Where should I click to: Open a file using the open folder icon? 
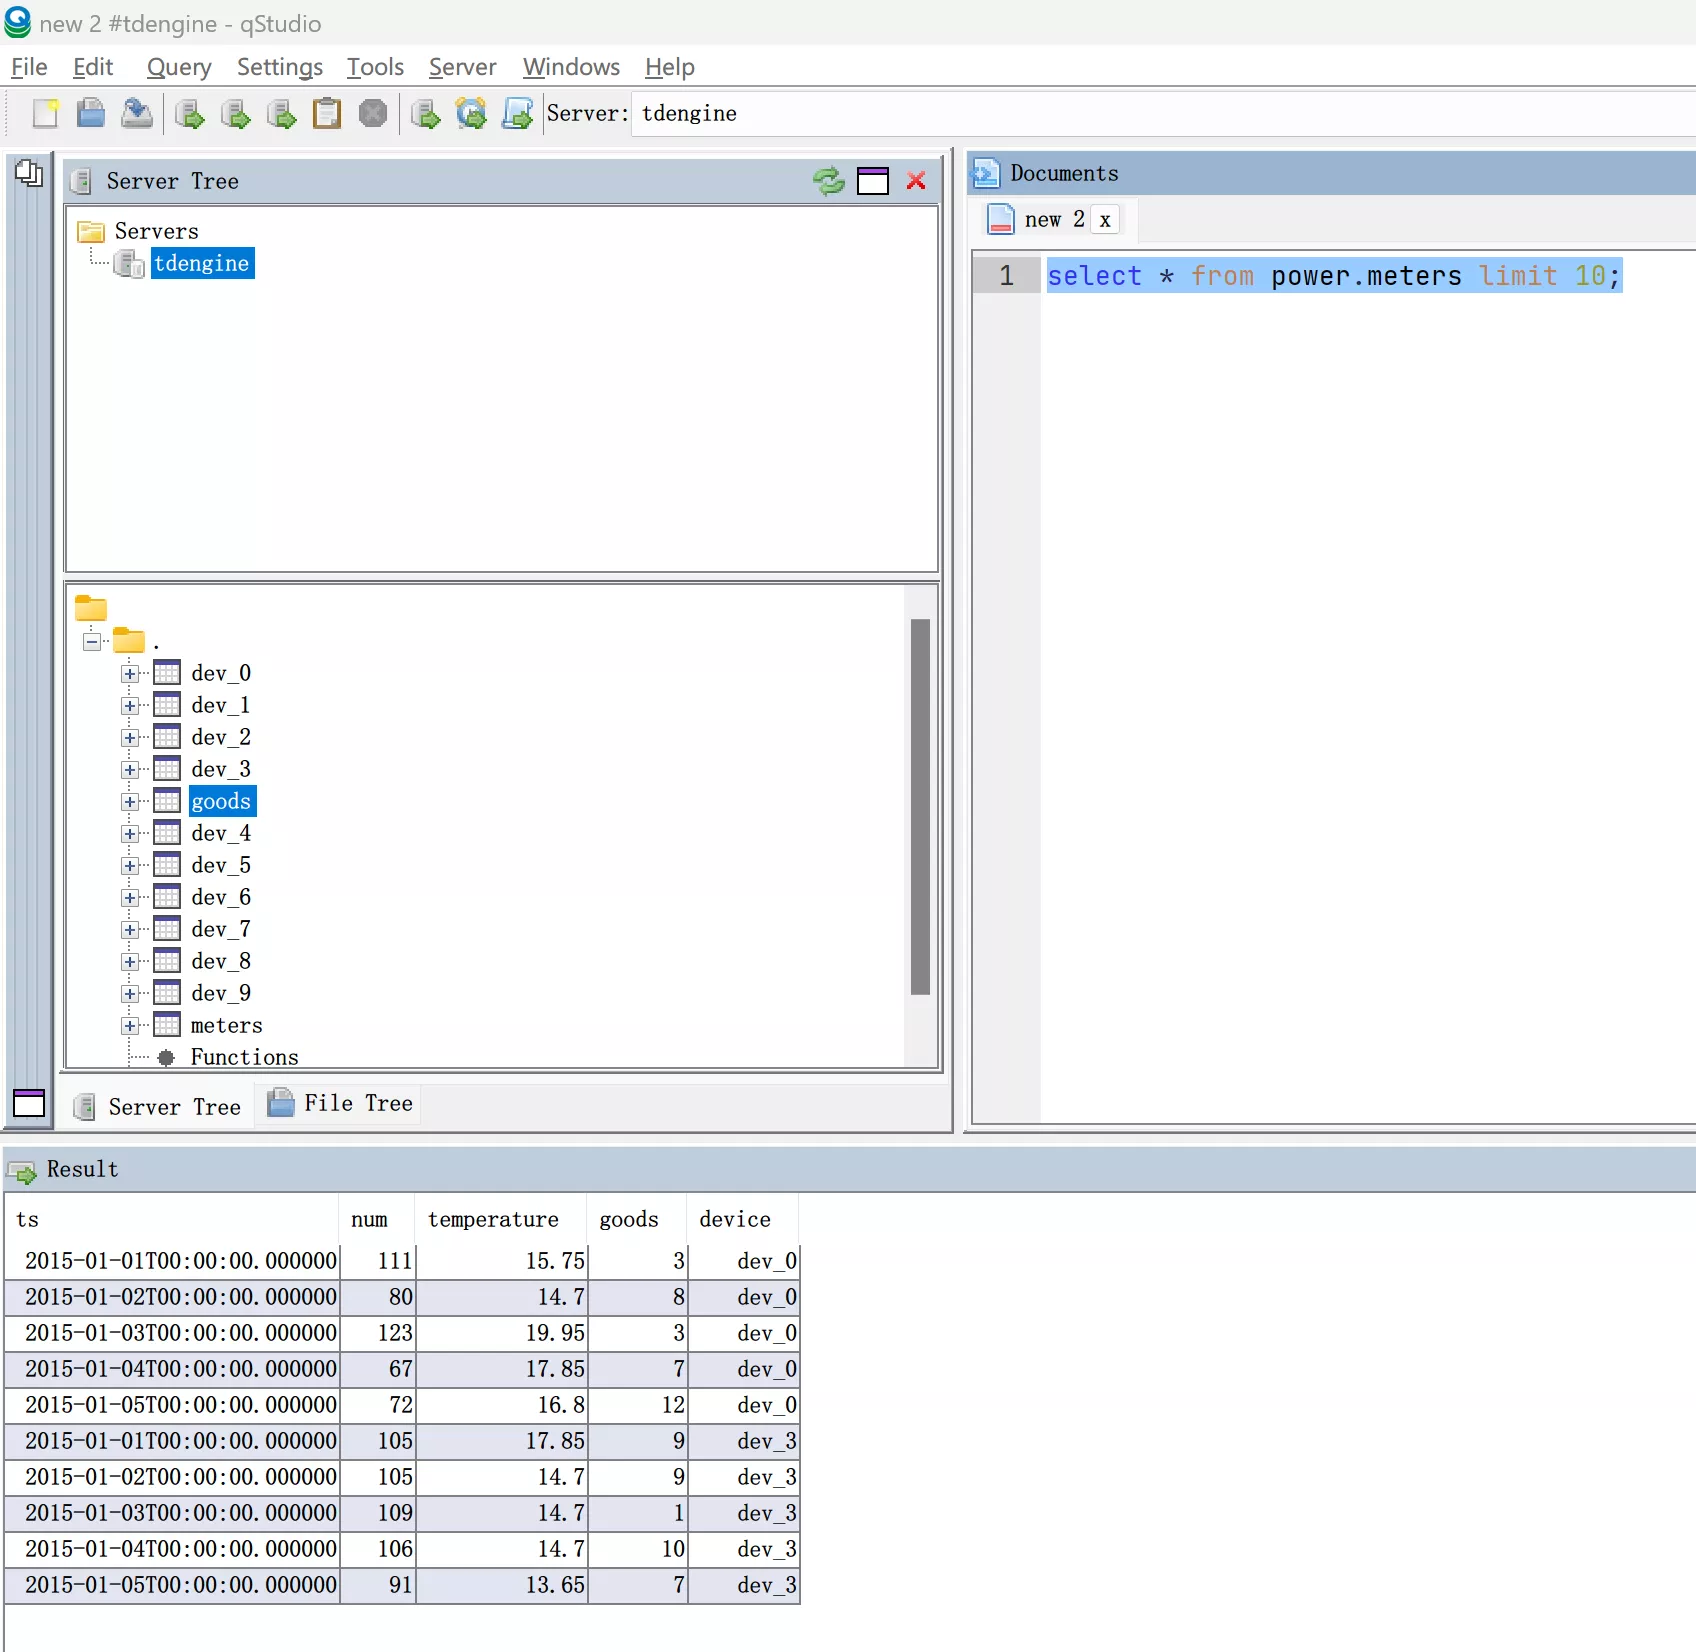(x=90, y=113)
